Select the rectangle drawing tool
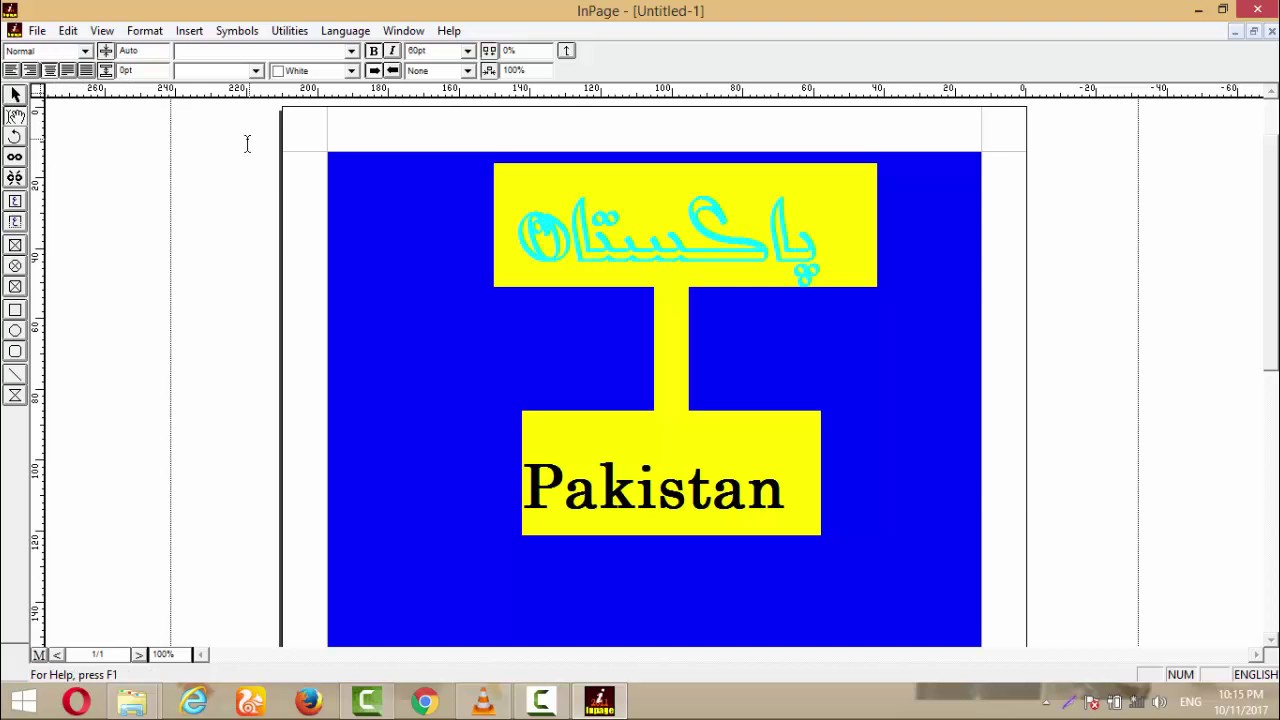The image size is (1280, 720). [15, 310]
